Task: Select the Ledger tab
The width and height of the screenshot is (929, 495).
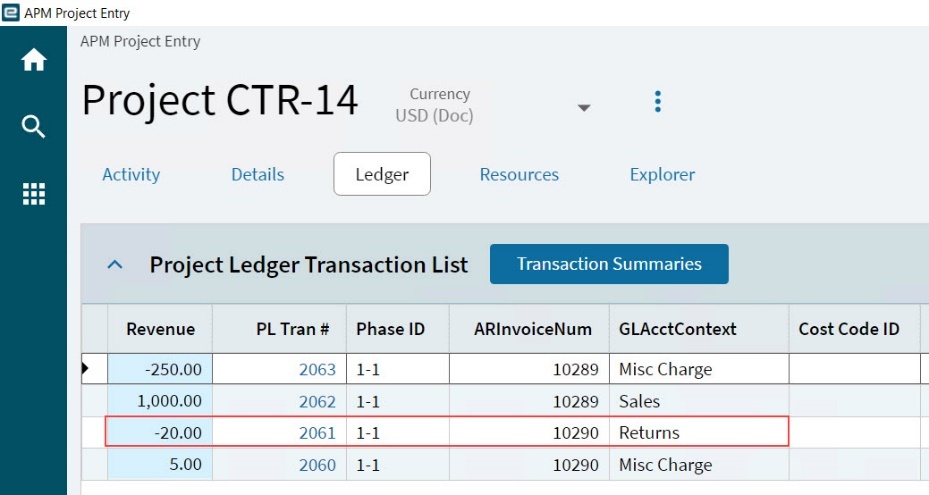Action: pyautogui.click(x=382, y=174)
